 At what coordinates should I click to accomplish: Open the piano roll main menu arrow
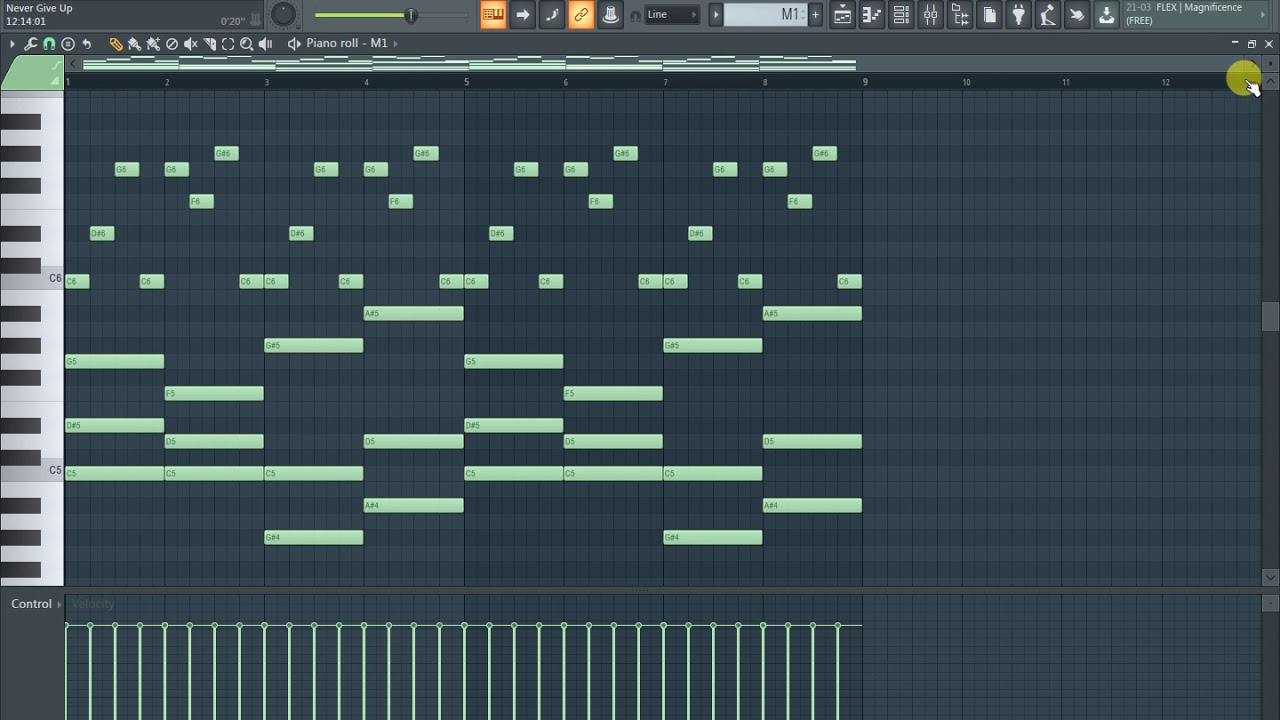coord(12,44)
